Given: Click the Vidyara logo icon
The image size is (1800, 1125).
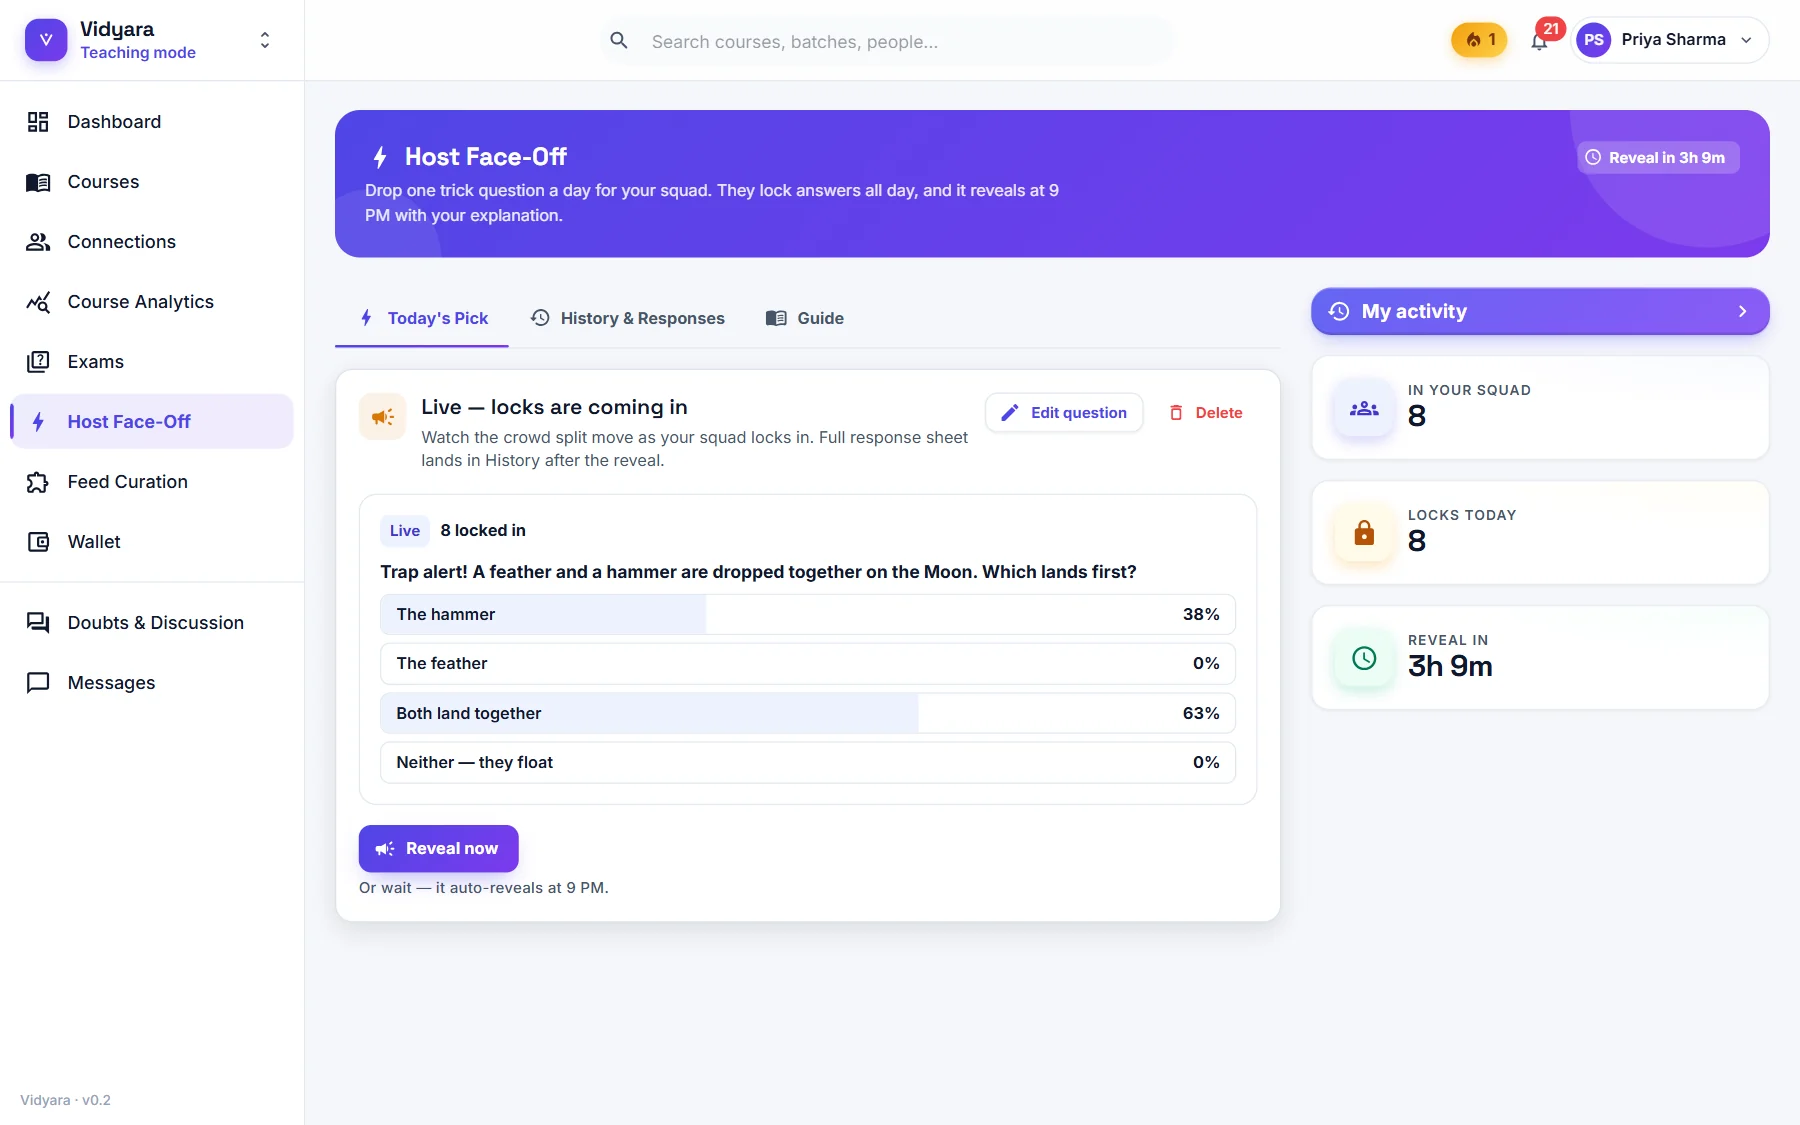Looking at the screenshot, I should coord(46,40).
